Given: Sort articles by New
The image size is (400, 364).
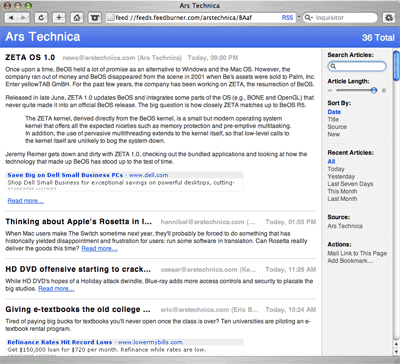Looking at the screenshot, I should 333,134.
